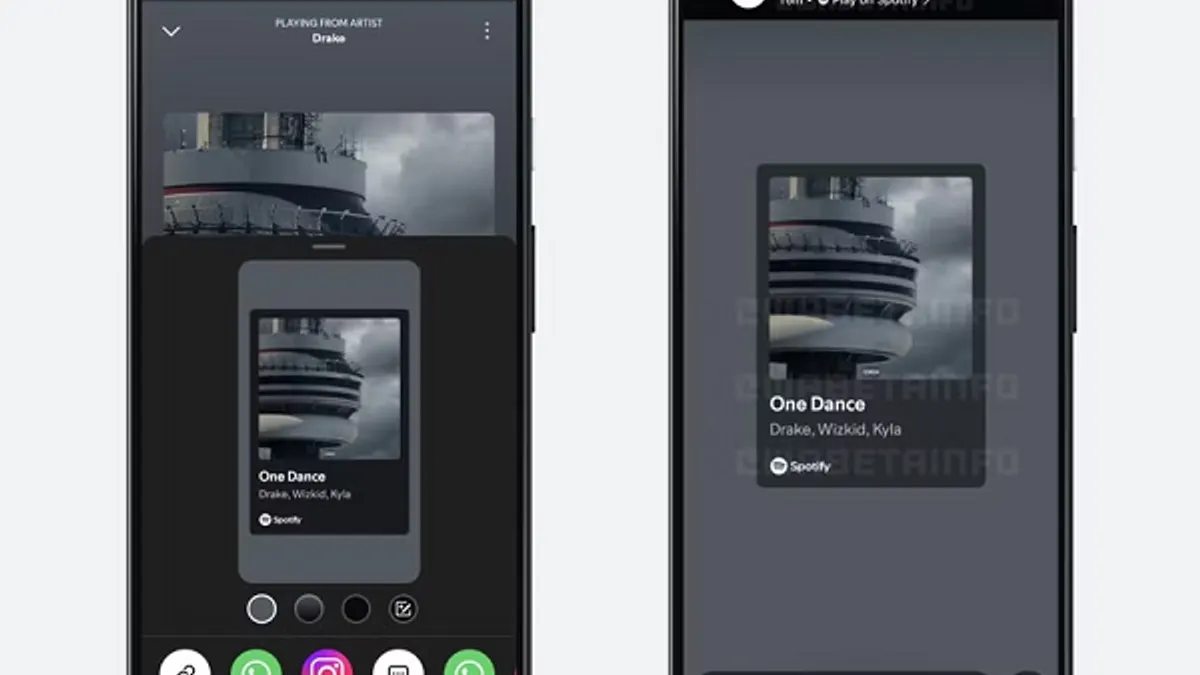Tap the album art on the right phone's status card
Viewport: 1200px width, 675px height.
pos(870,278)
